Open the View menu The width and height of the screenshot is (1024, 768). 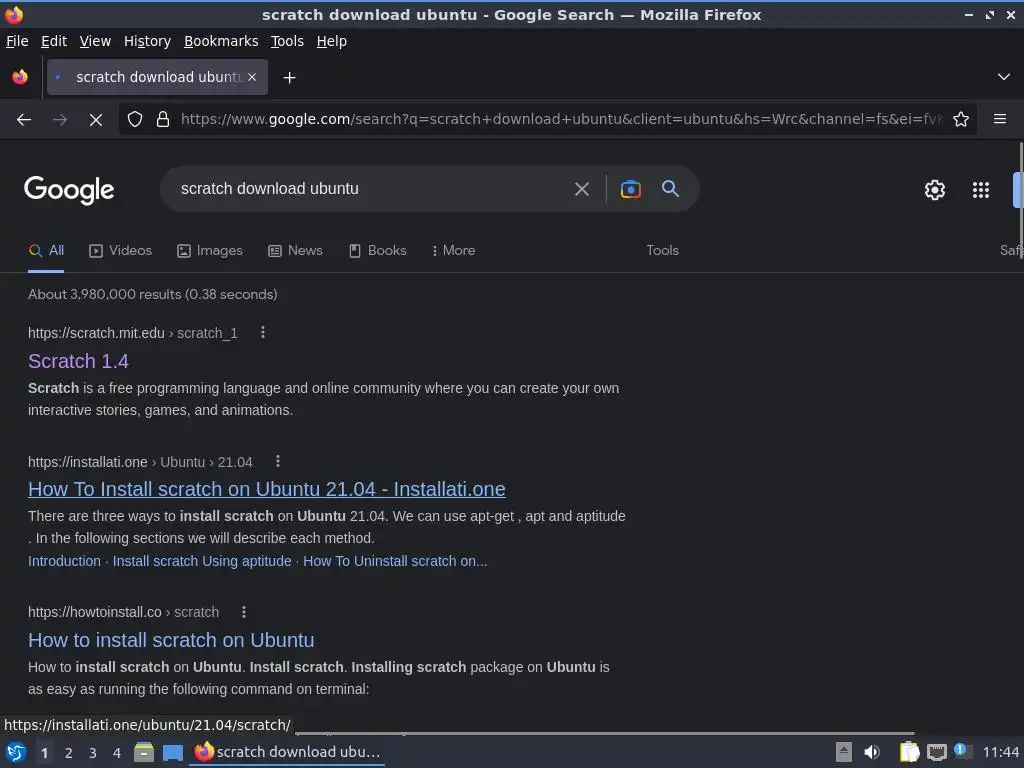click(x=95, y=41)
